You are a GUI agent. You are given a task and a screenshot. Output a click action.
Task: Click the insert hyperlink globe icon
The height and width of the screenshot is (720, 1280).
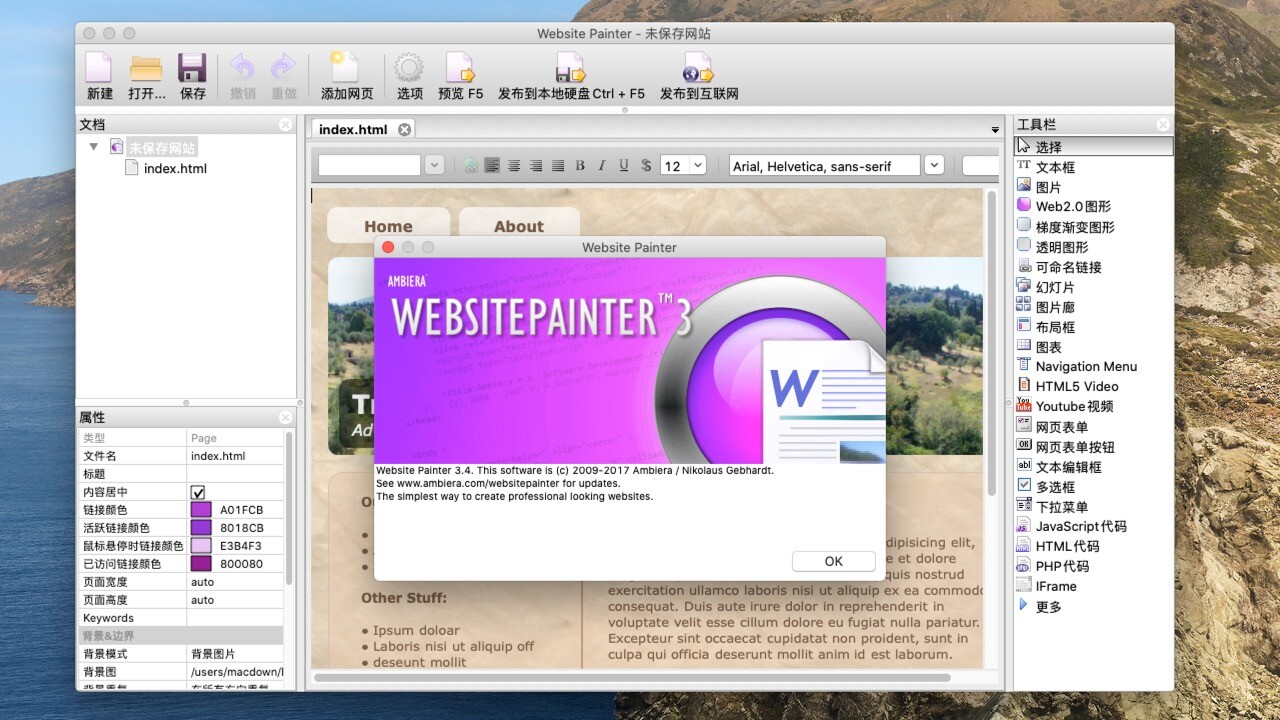pos(470,166)
